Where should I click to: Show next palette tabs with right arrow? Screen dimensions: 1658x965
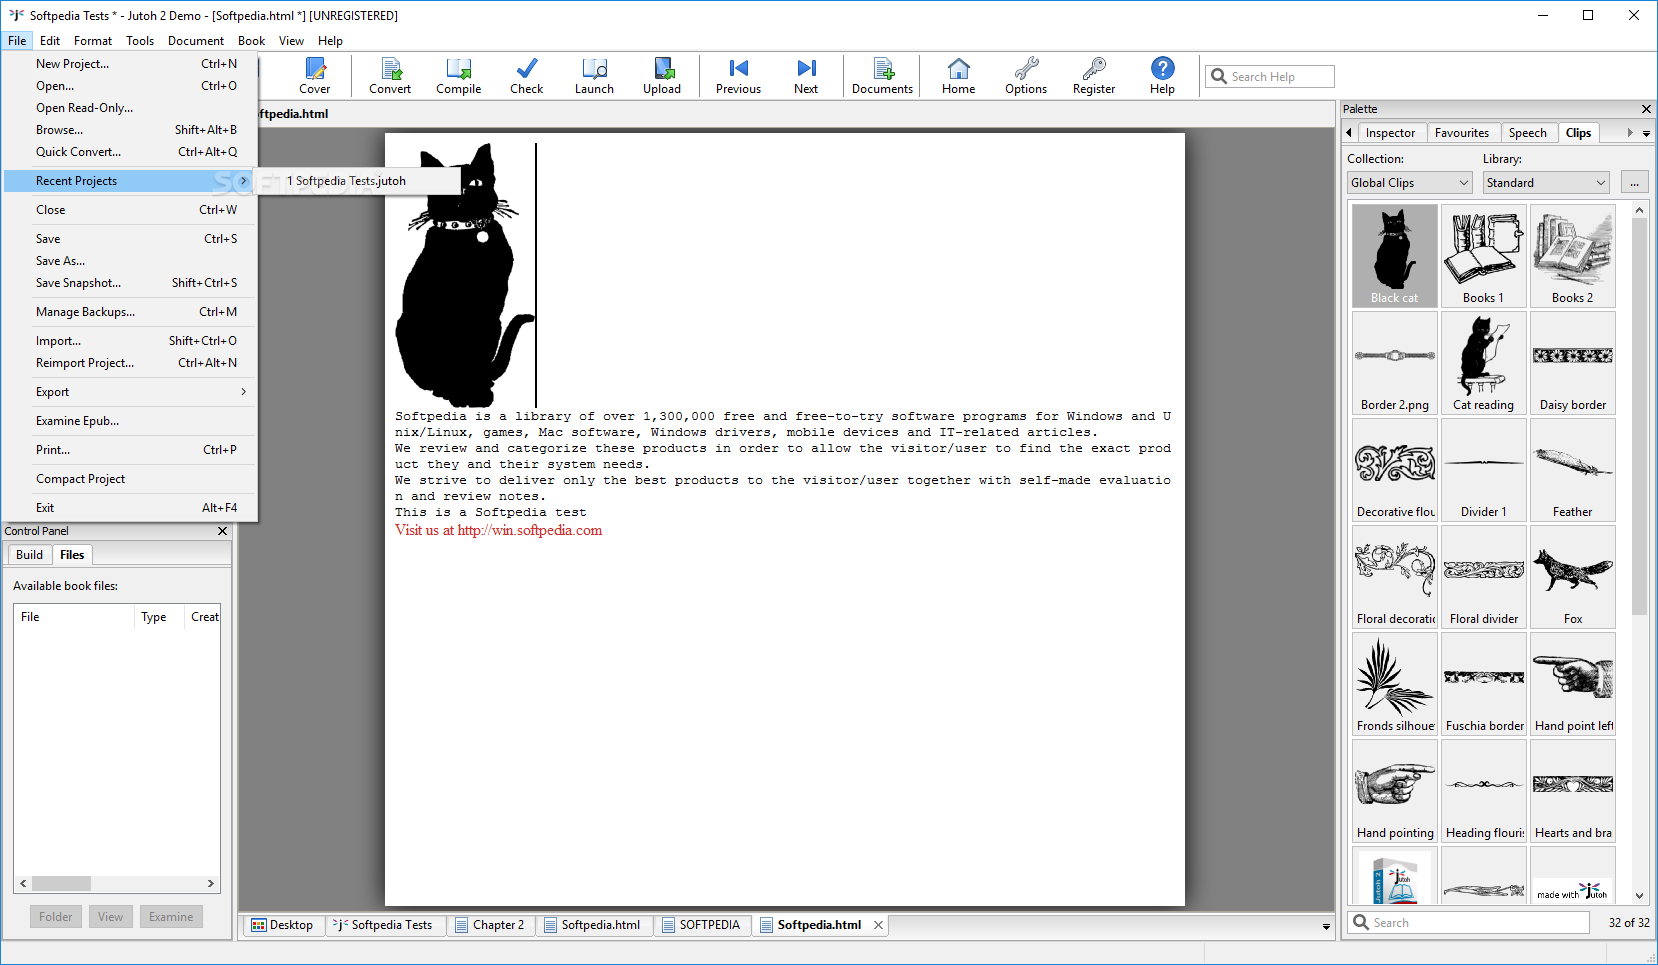pyautogui.click(x=1630, y=133)
